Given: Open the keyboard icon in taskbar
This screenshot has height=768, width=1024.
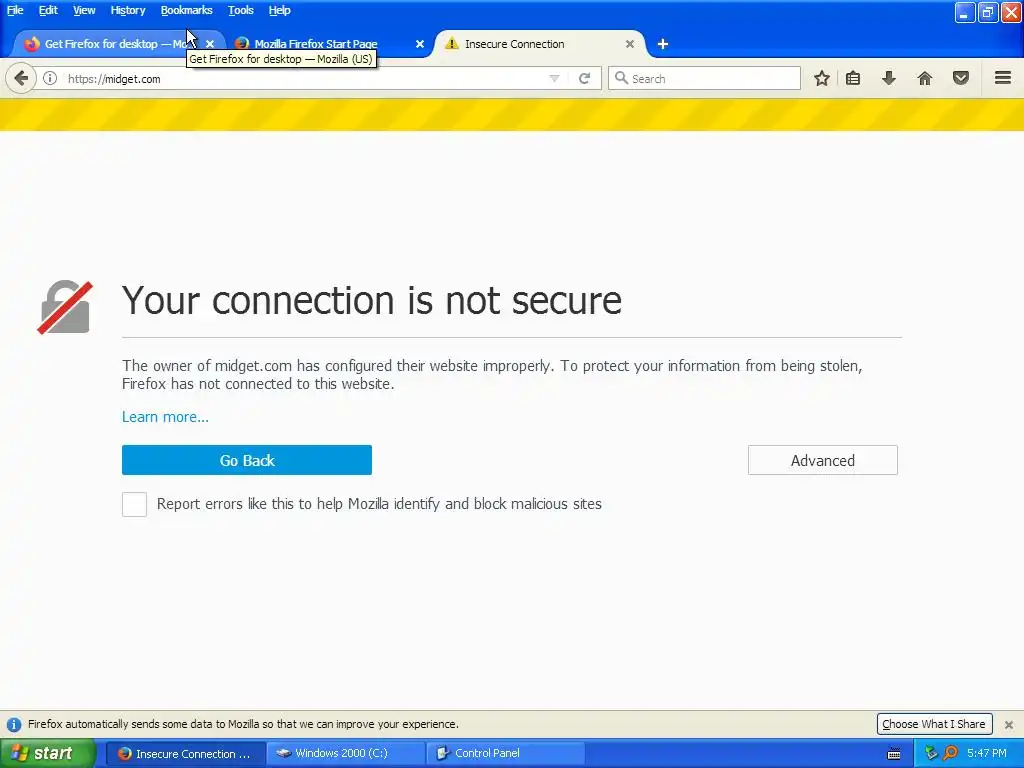Looking at the screenshot, I should 894,754.
